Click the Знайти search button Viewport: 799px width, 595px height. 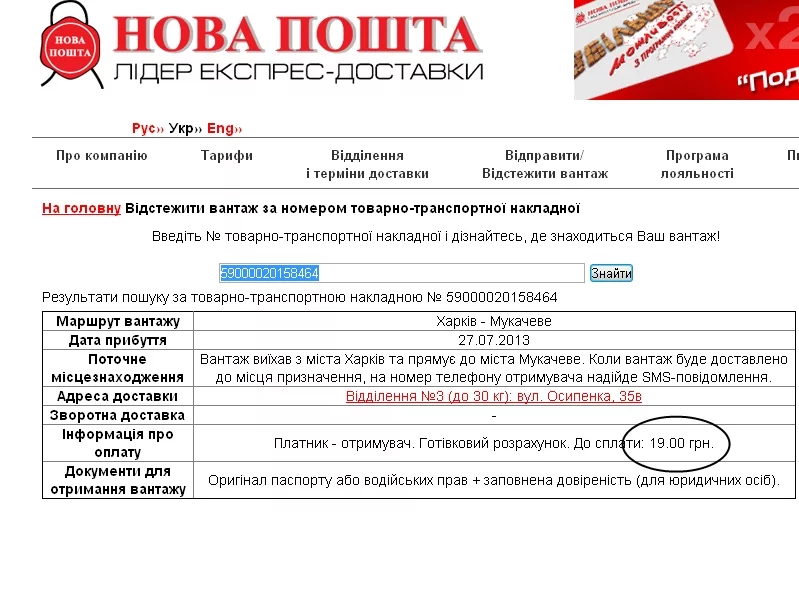tap(611, 274)
